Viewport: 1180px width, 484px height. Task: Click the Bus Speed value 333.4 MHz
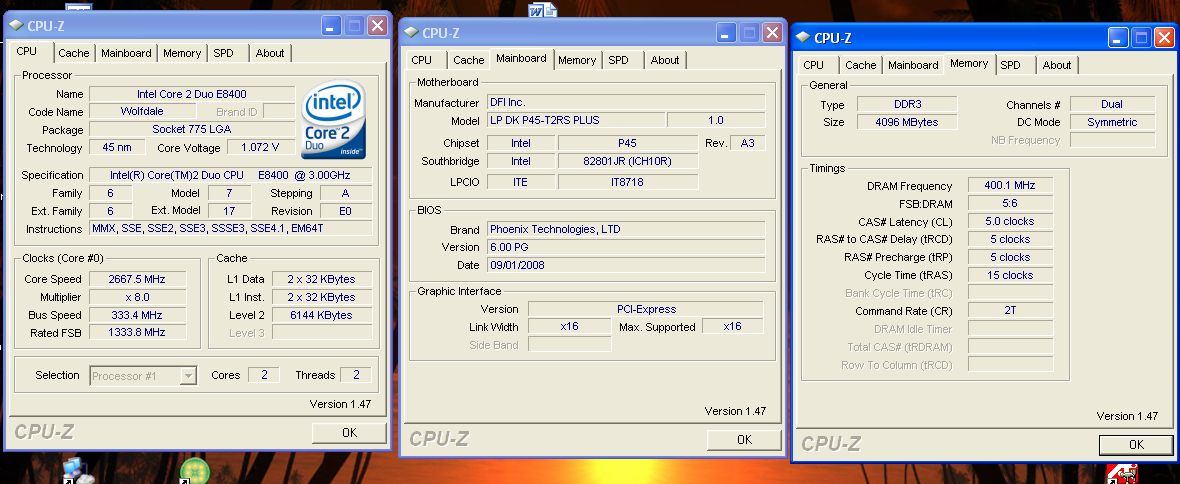(x=136, y=315)
